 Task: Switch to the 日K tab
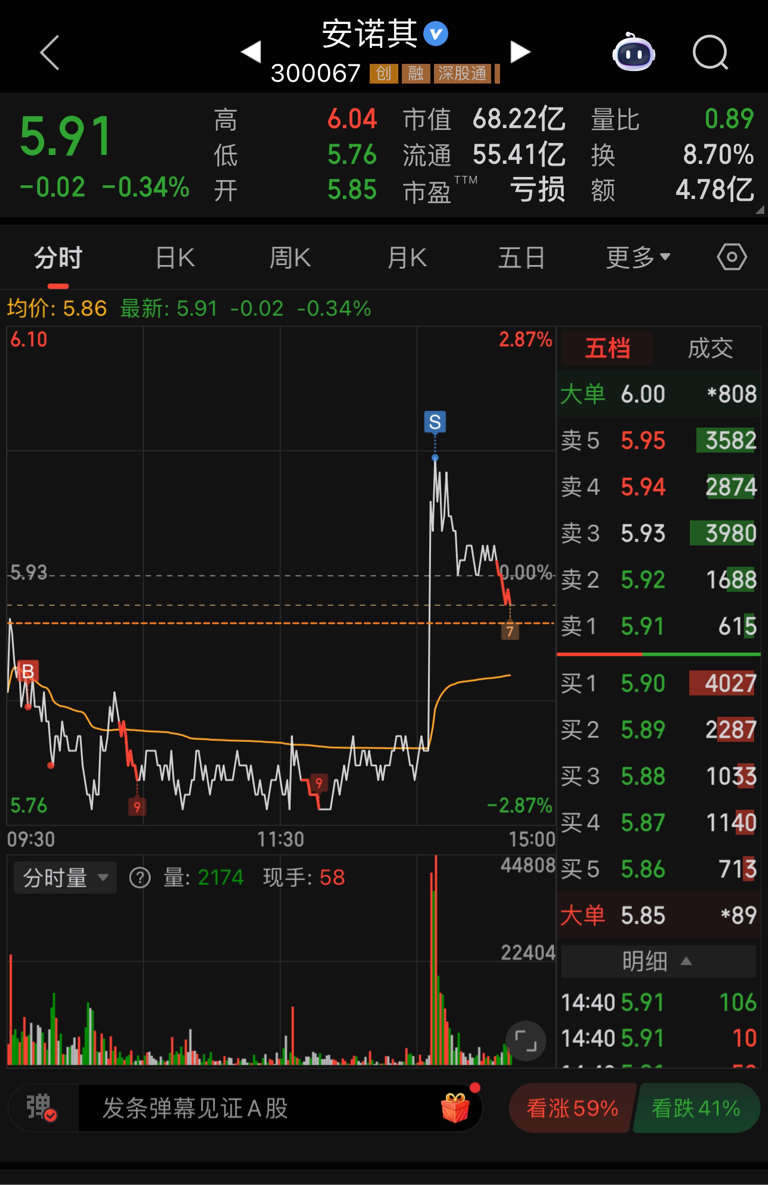coord(175,258)
